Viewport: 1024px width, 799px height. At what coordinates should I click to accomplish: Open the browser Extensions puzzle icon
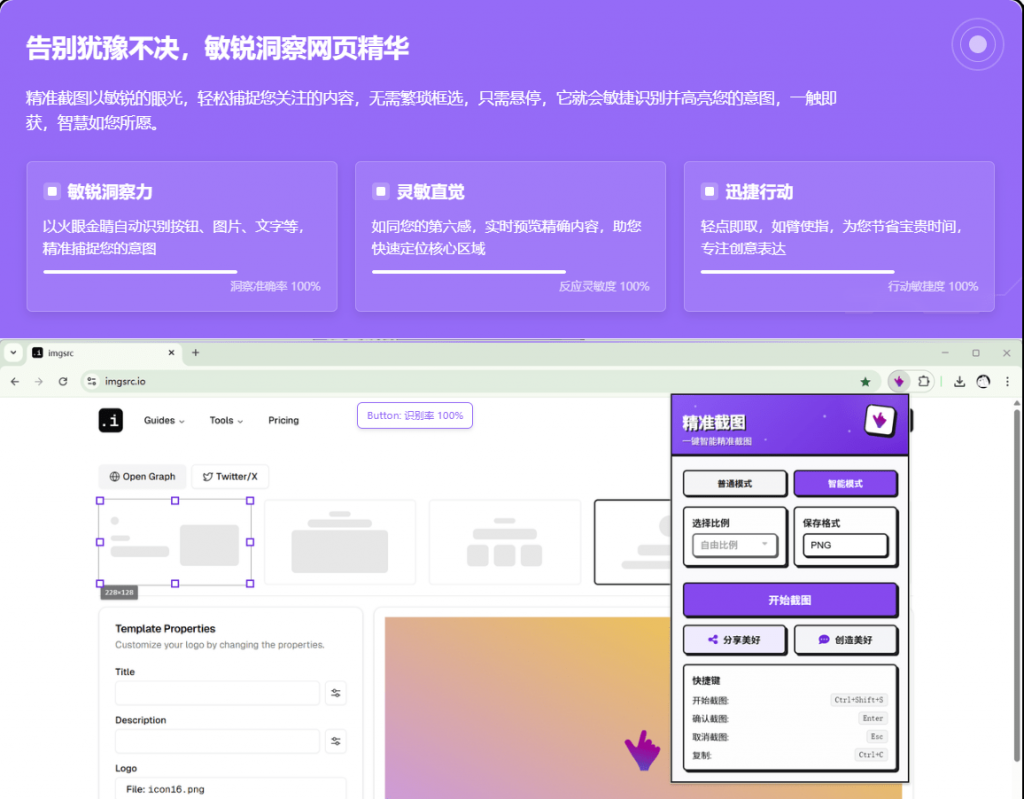pyautogui.click(x=924, y=381)
